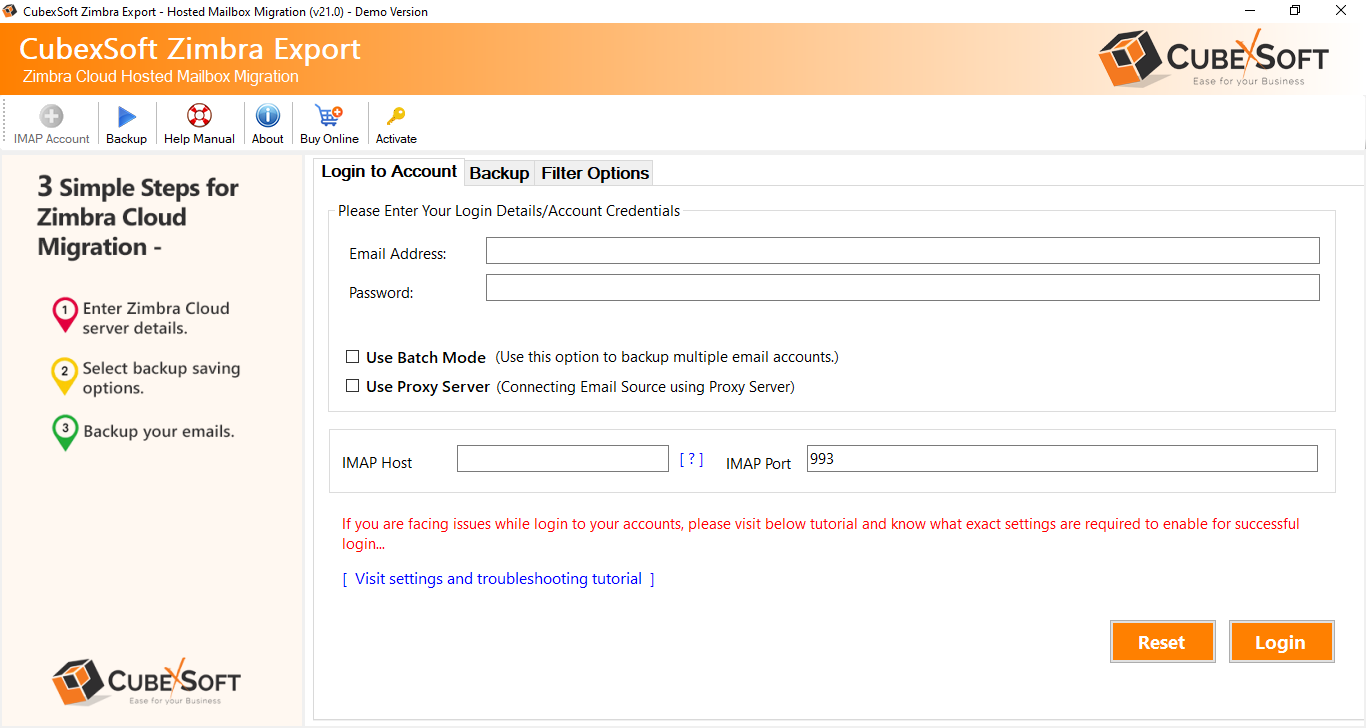Click the IMAP Port field showing 993

click(1062, 458)
